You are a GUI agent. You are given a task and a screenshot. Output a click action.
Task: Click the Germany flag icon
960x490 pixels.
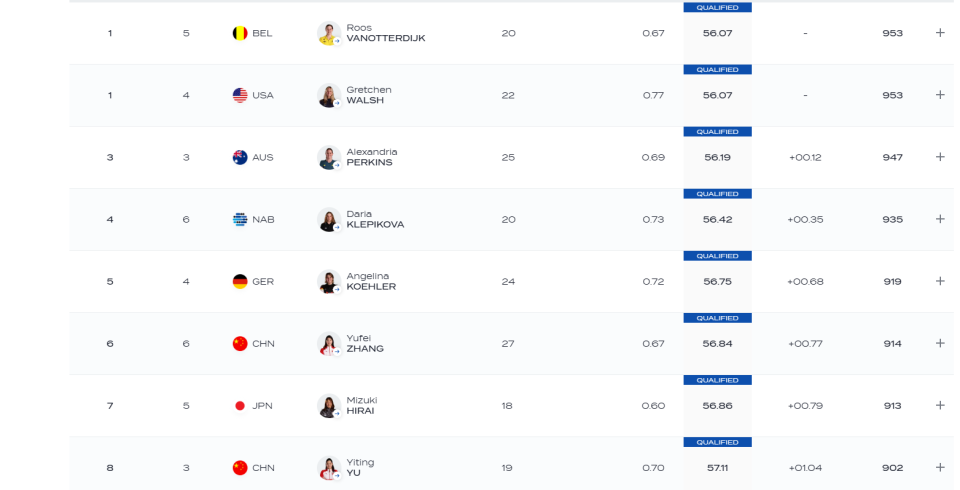coord(240,282)
